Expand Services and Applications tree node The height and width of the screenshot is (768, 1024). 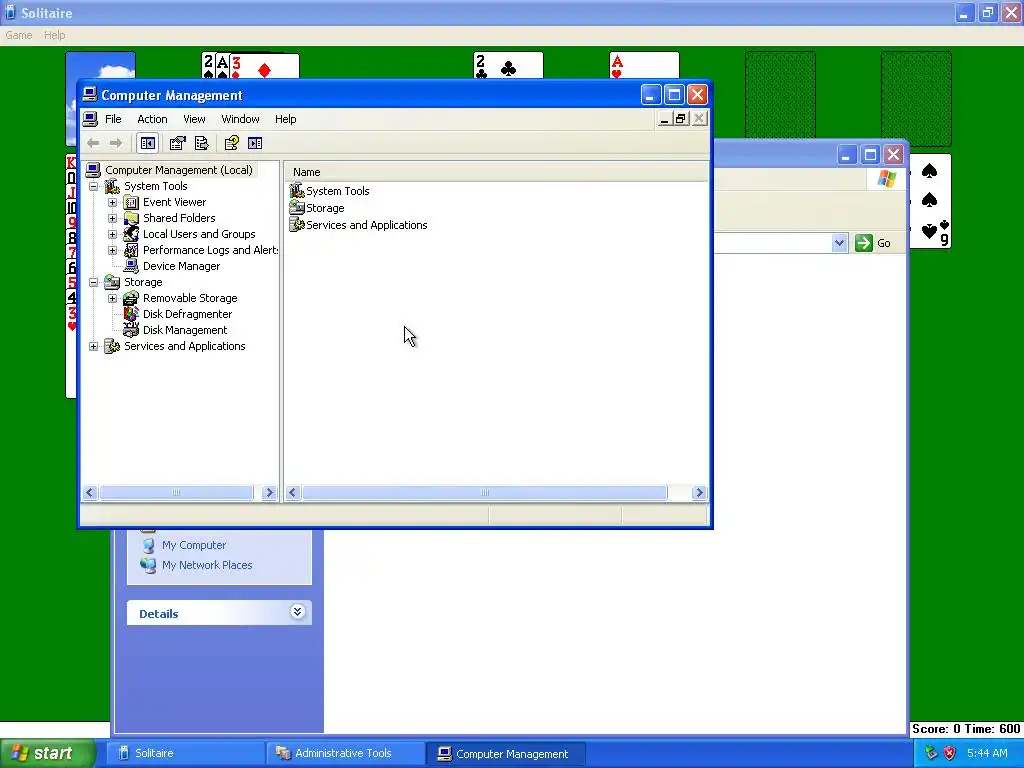coord(93,346)
